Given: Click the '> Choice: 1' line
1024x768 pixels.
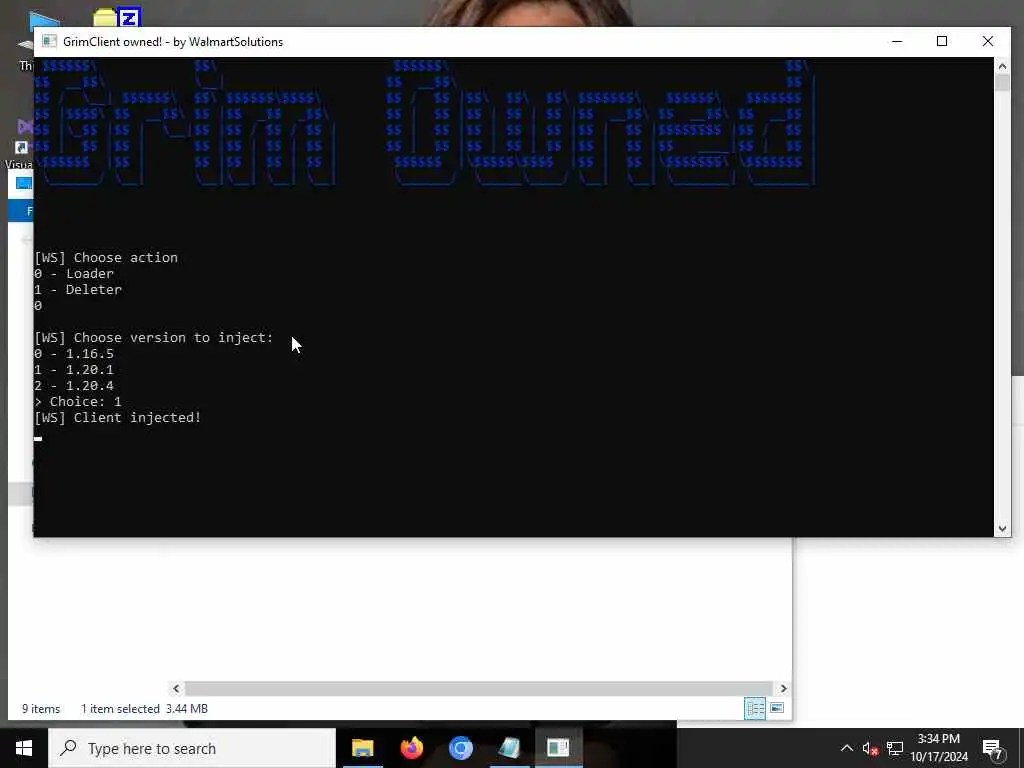Looking at the screenshot, I should tap(78, 402).
